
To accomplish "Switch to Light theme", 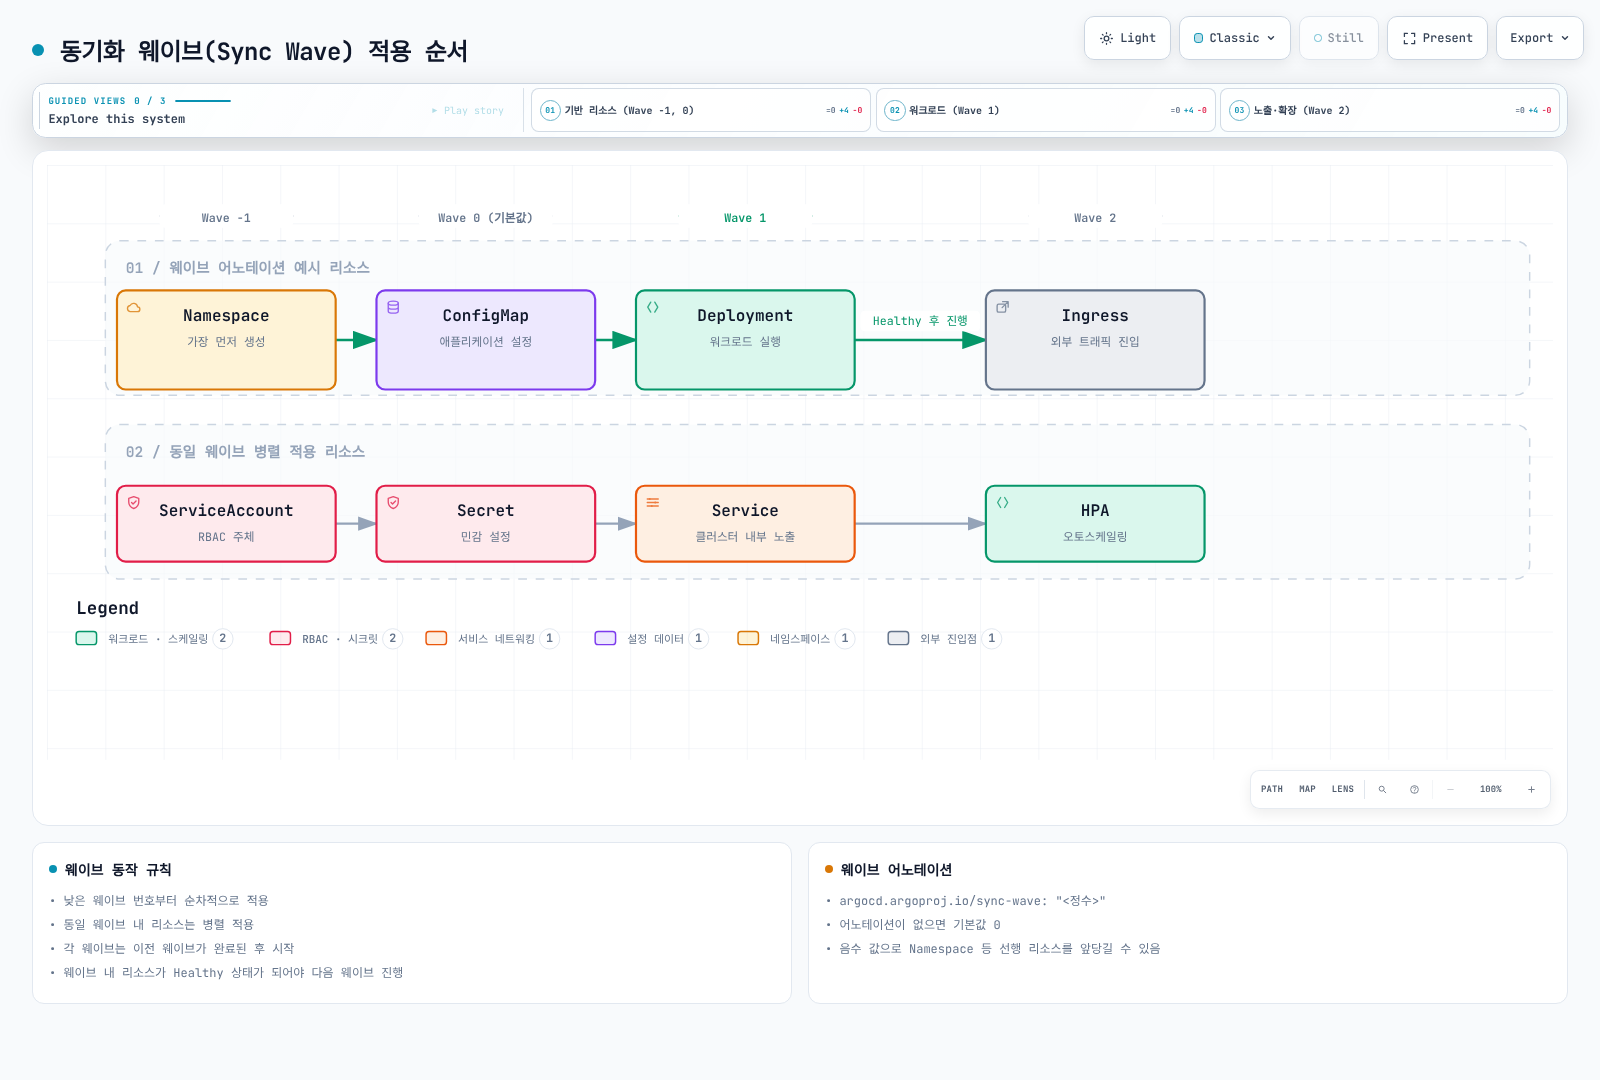I will (x=1127, y=38).
